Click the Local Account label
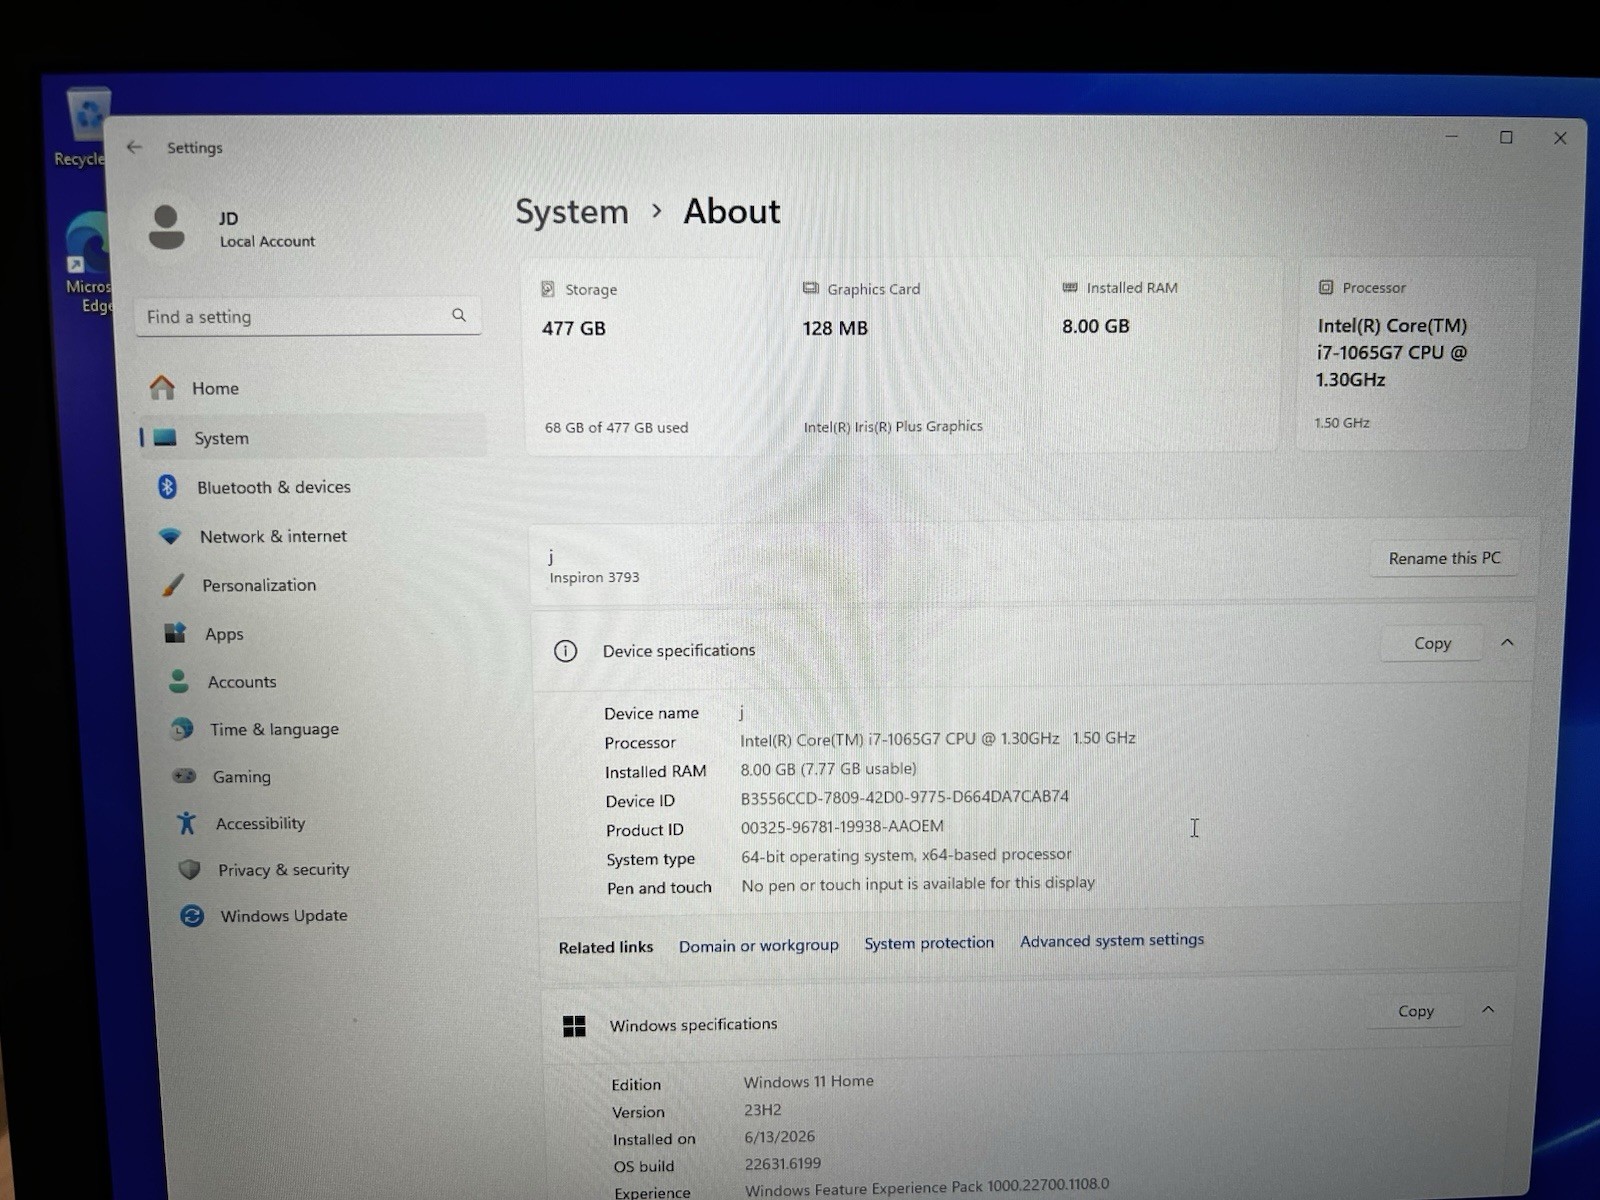This screenshot has height=1200, width=1600. click(267, 241)
